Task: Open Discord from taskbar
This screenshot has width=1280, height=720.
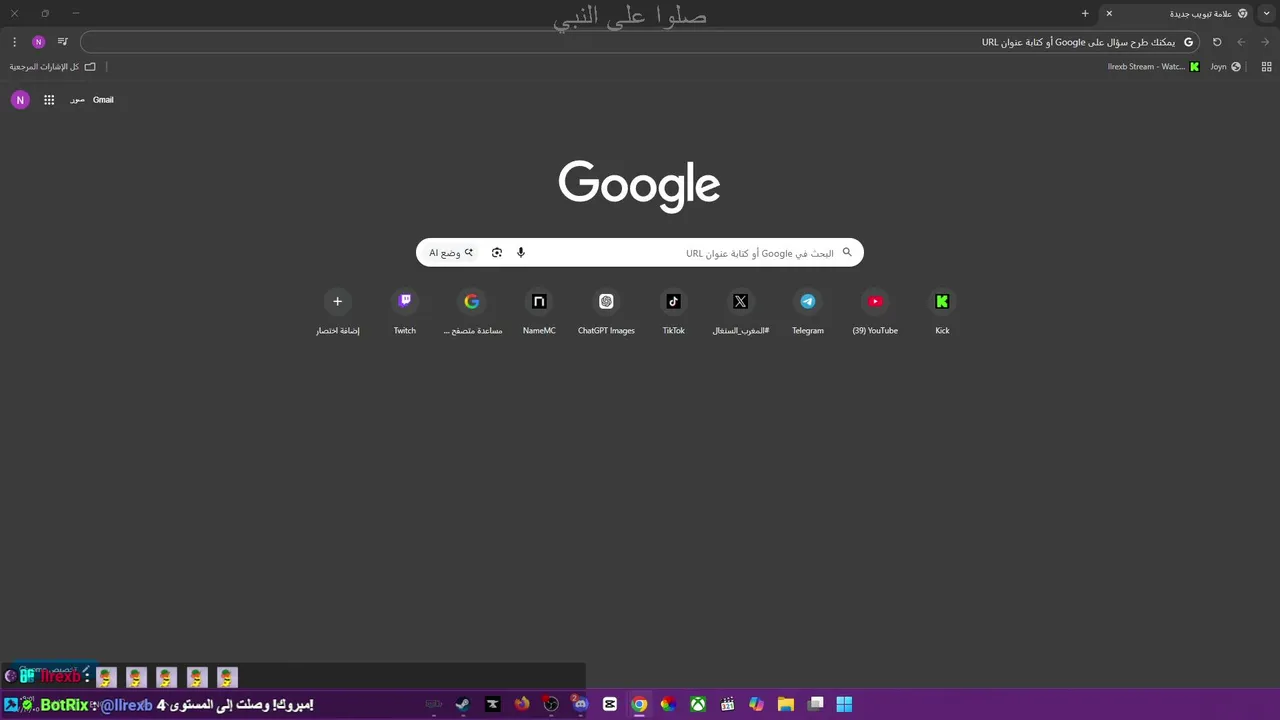Action: click(580, 704)
